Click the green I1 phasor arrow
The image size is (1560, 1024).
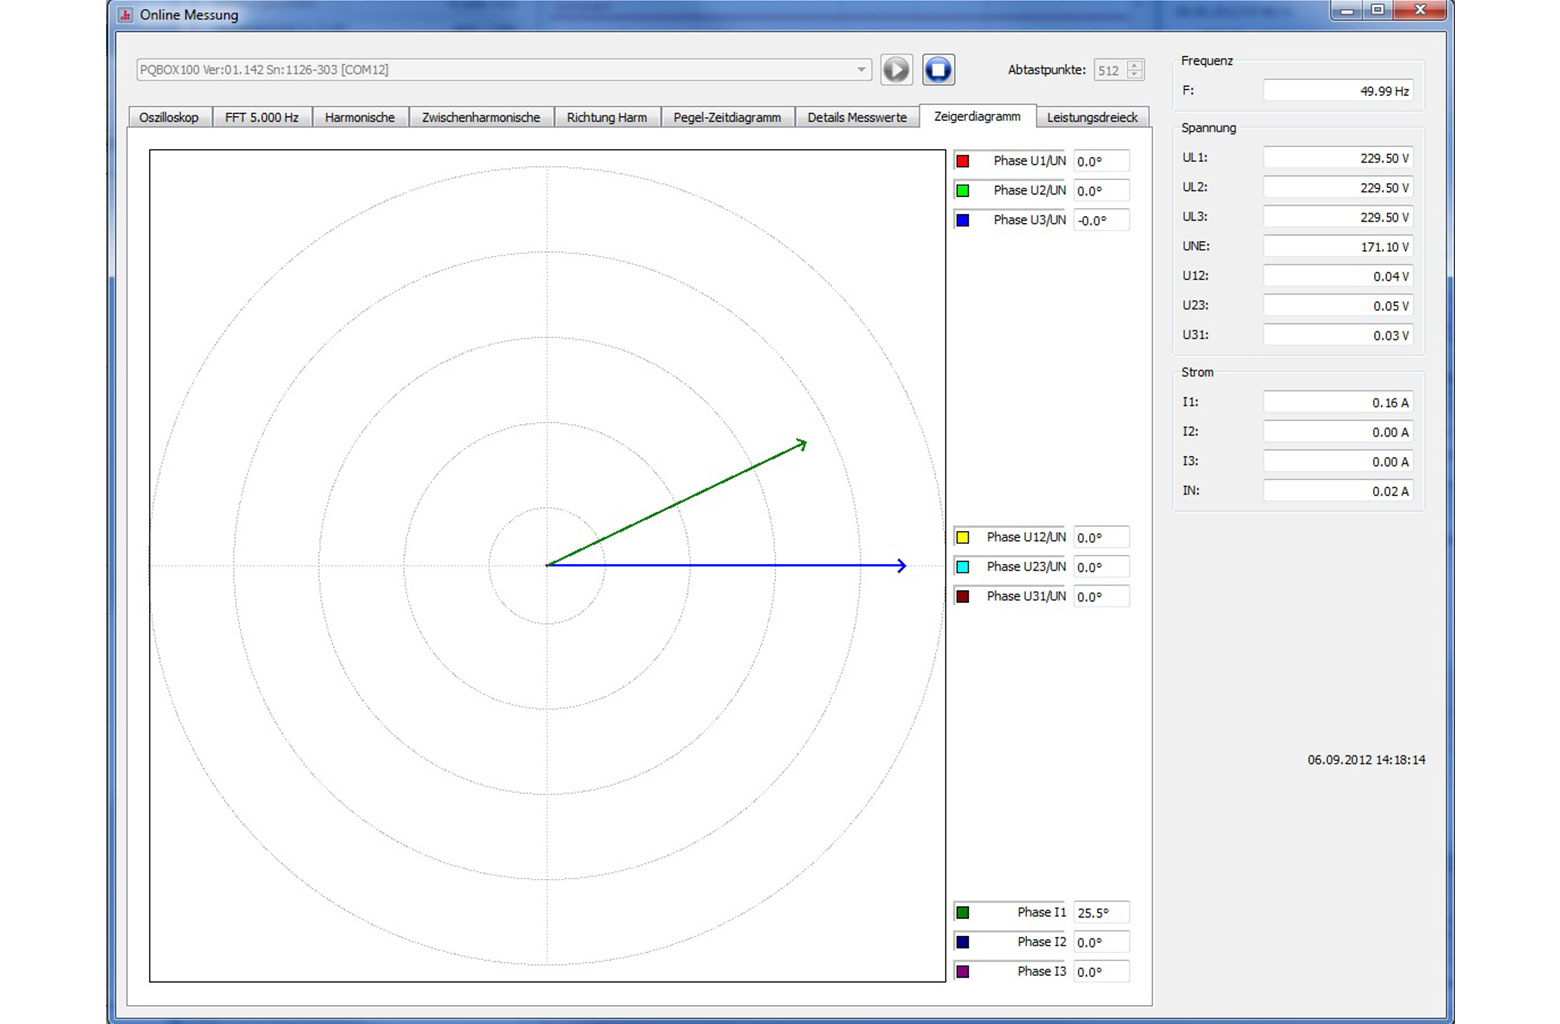(x=677, y=503)
